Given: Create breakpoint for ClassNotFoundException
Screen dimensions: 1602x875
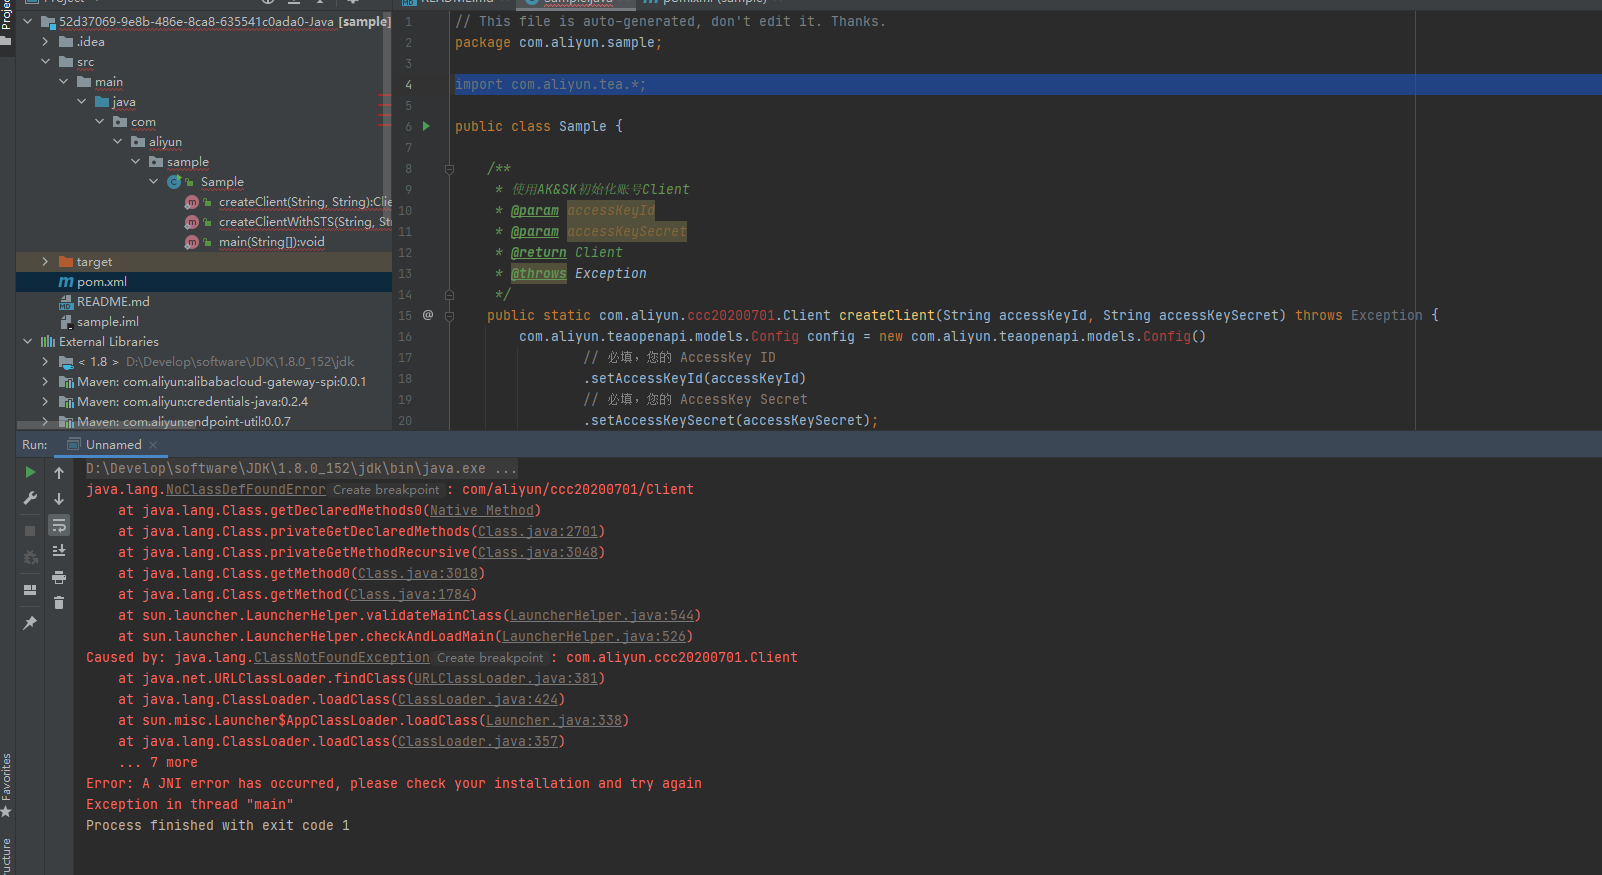Looking at the screenshot, I should 490,658.
